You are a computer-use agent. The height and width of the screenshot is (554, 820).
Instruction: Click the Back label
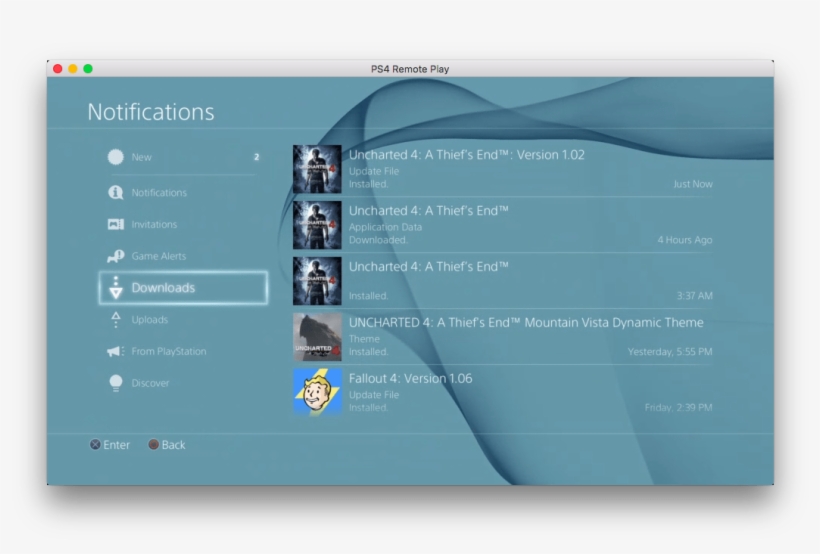[x=173, y=445]
